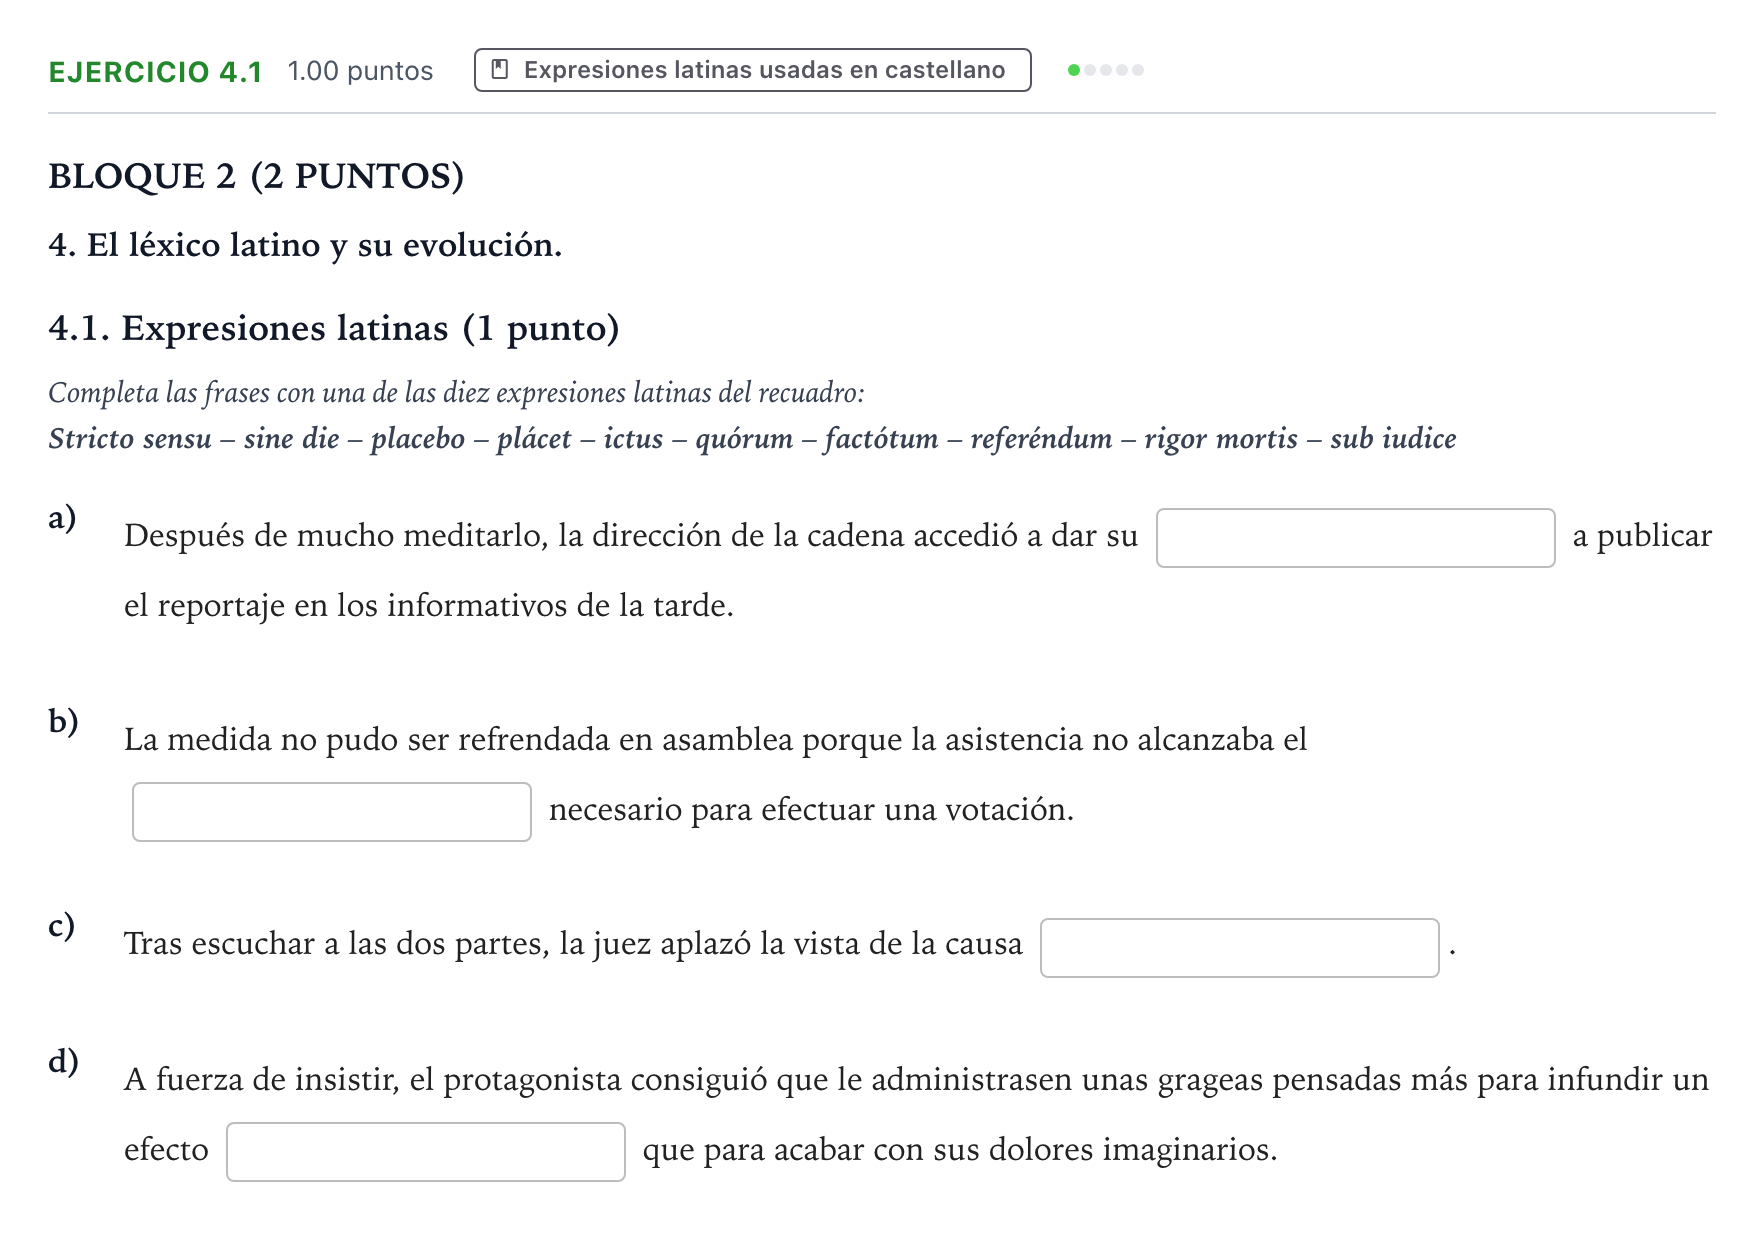The width and height of the screenshot is (1764, 1256).
Task: Click the 'EJERCICIO 4.1' heading
Action: (155, 71)
